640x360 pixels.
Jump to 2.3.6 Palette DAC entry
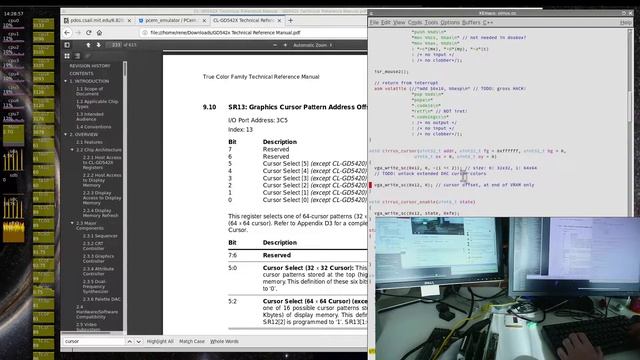tap(101, 299)
